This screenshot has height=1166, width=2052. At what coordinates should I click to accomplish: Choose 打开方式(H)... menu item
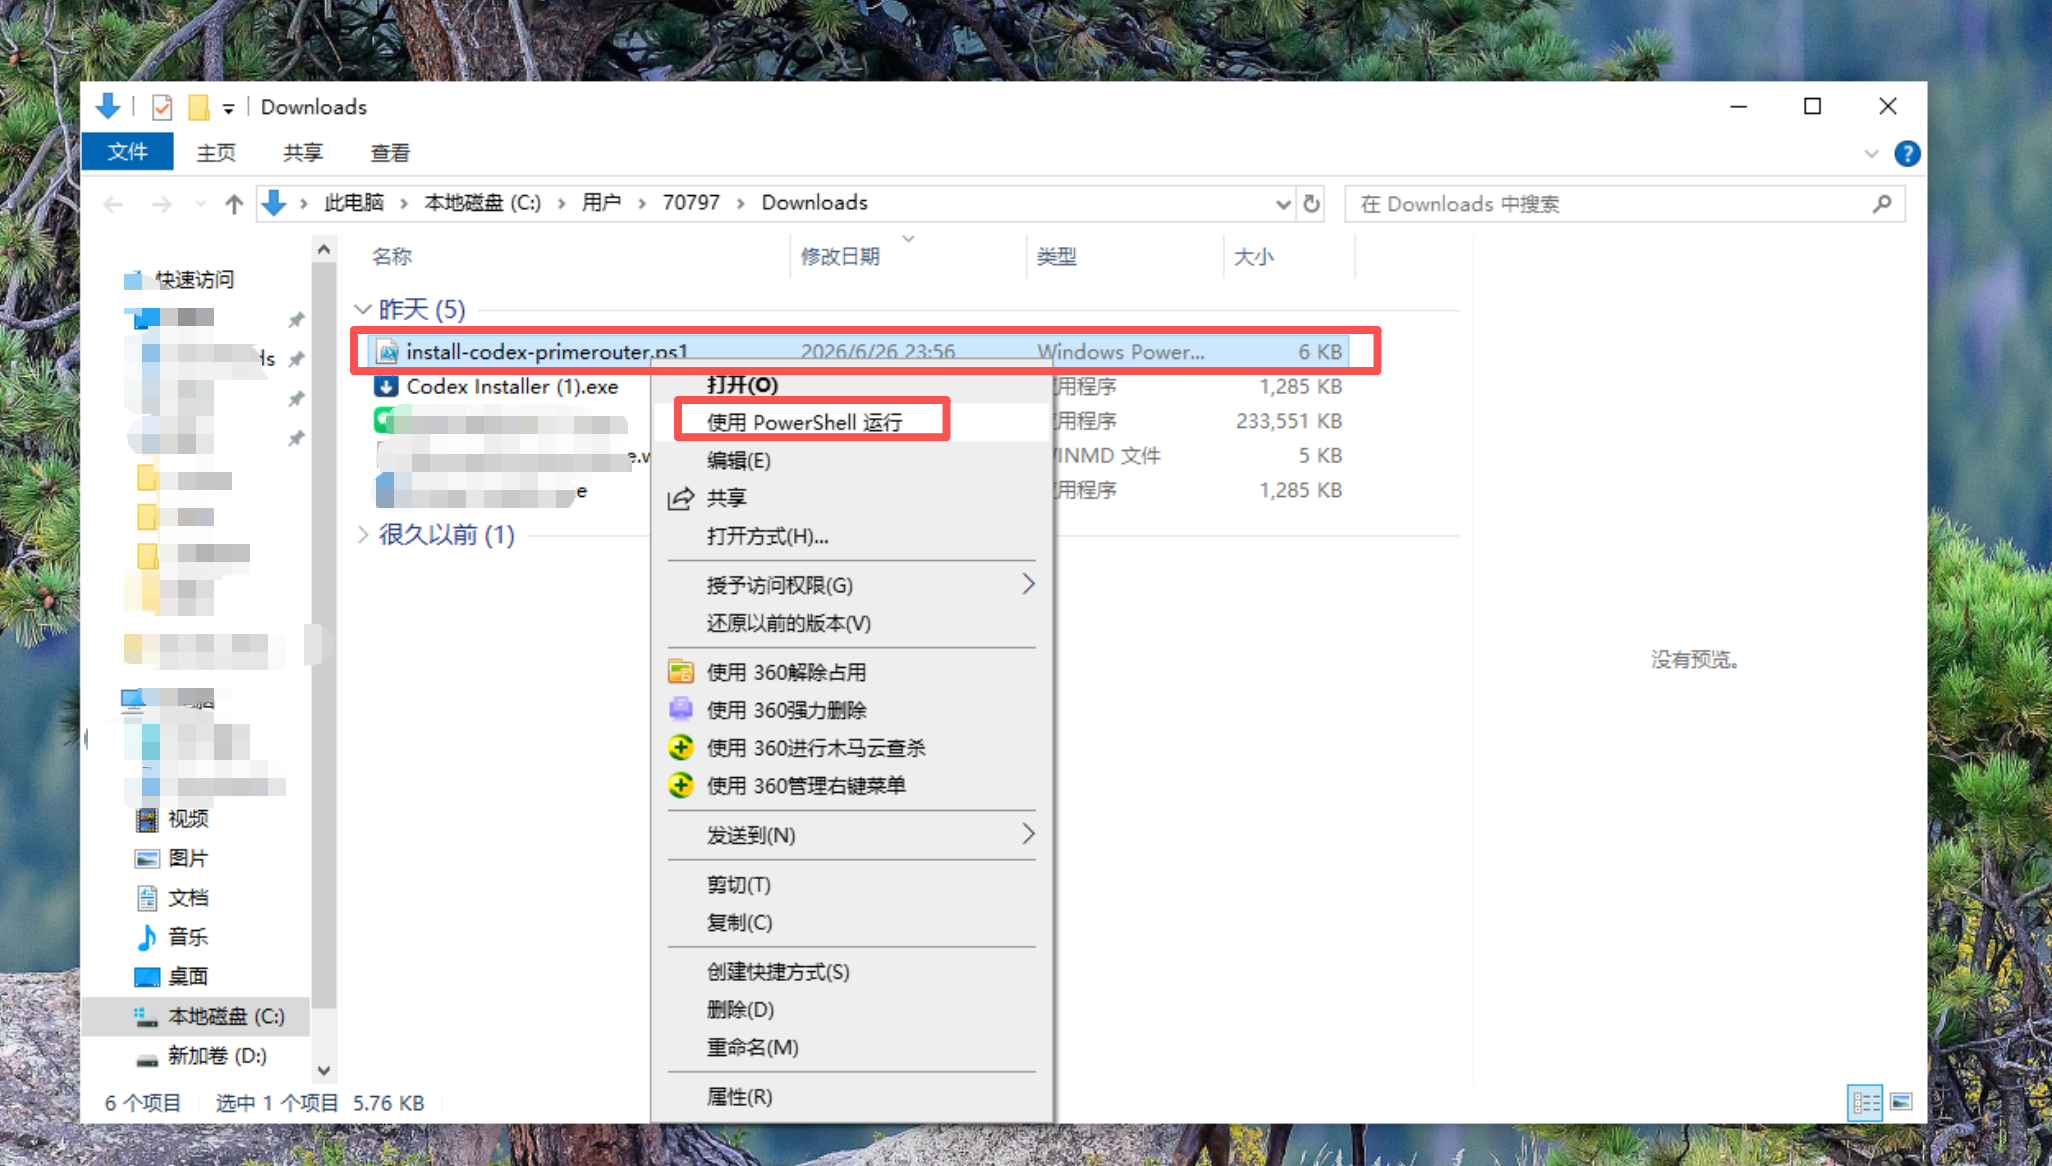pyautogui.click(x=852, y=536)
